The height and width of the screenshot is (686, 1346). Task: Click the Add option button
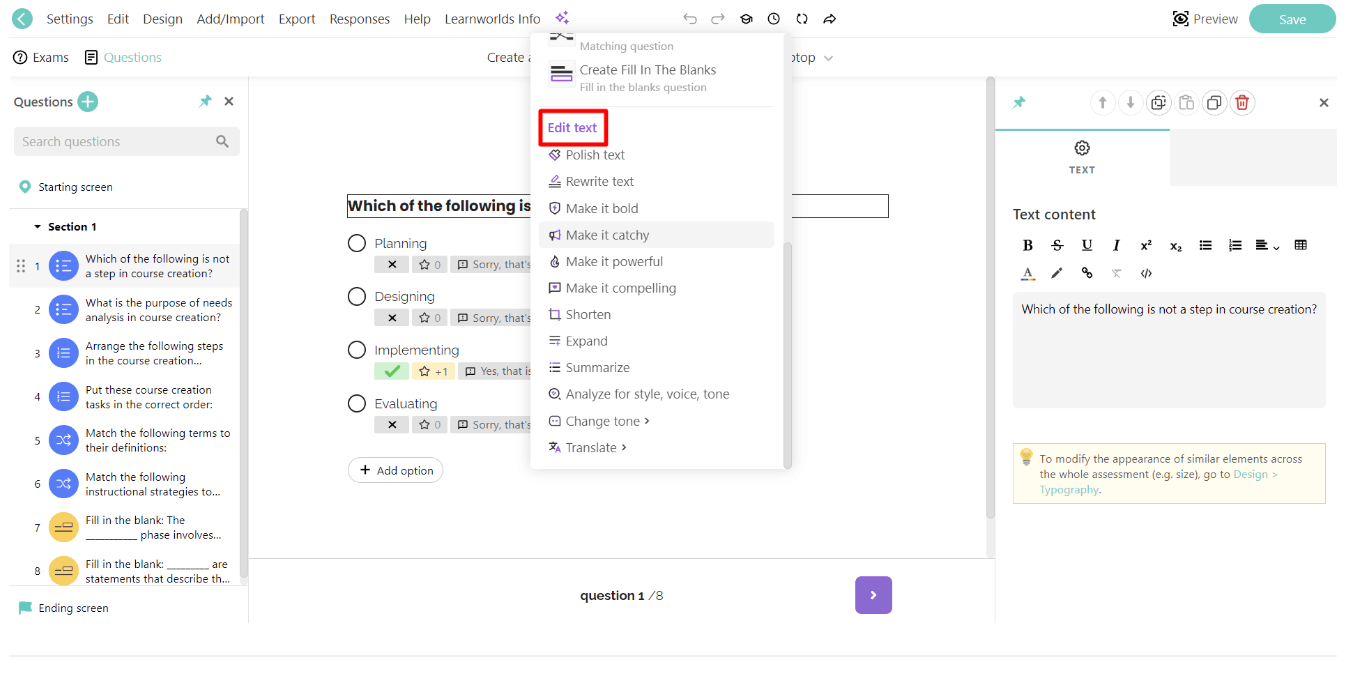pos(396,470)
